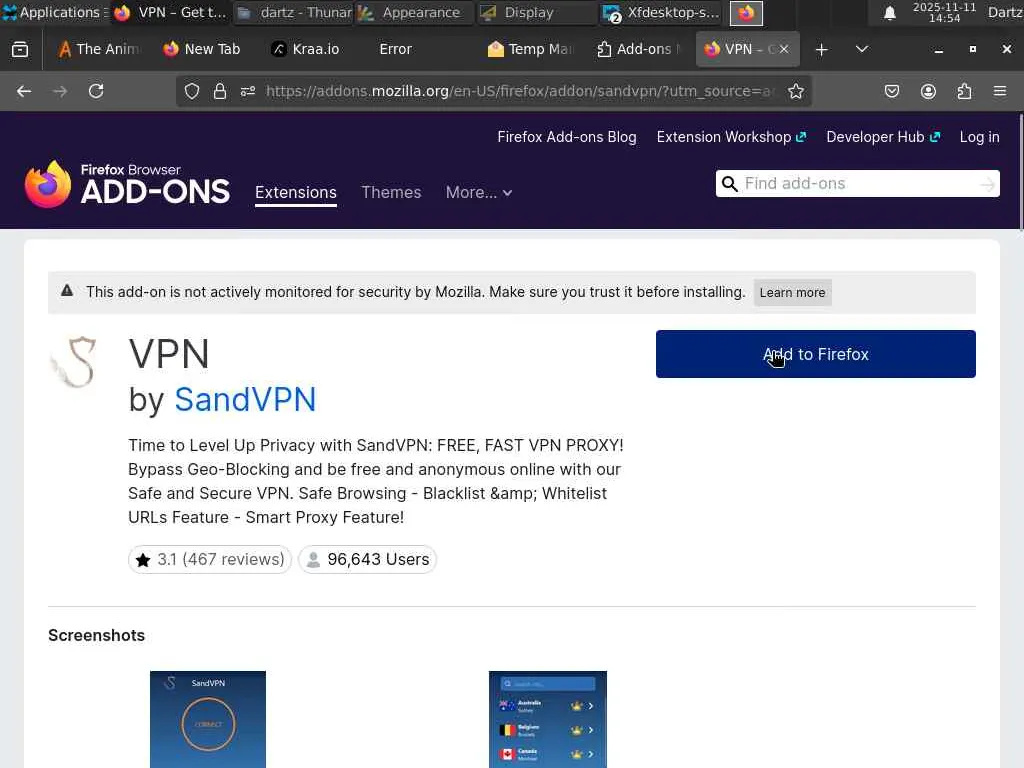
Task: Select the Themes navigation item
Action: pos(391,193)
